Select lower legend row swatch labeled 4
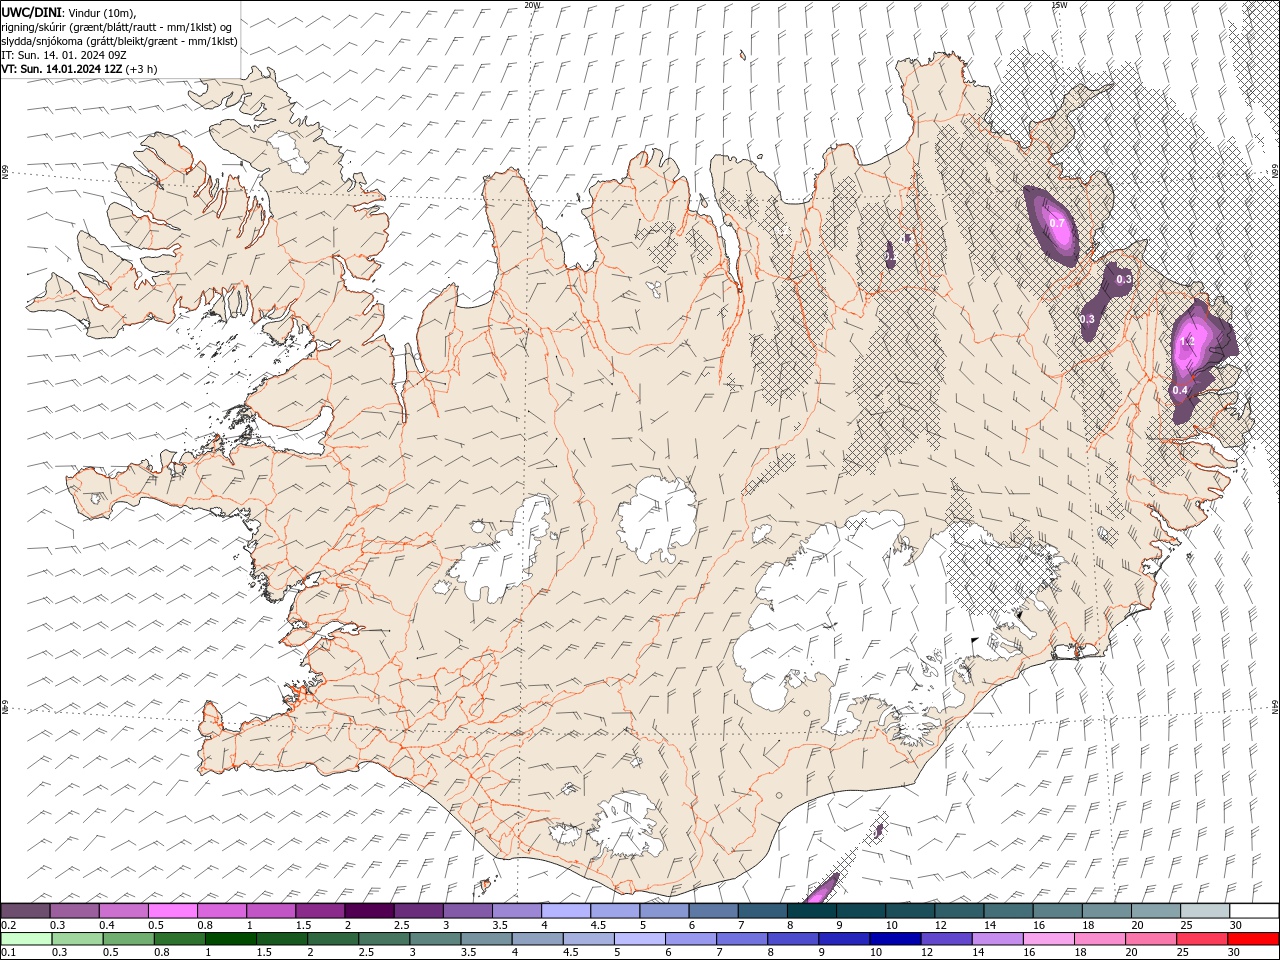 pyautogui.click(x=537, y=939)
